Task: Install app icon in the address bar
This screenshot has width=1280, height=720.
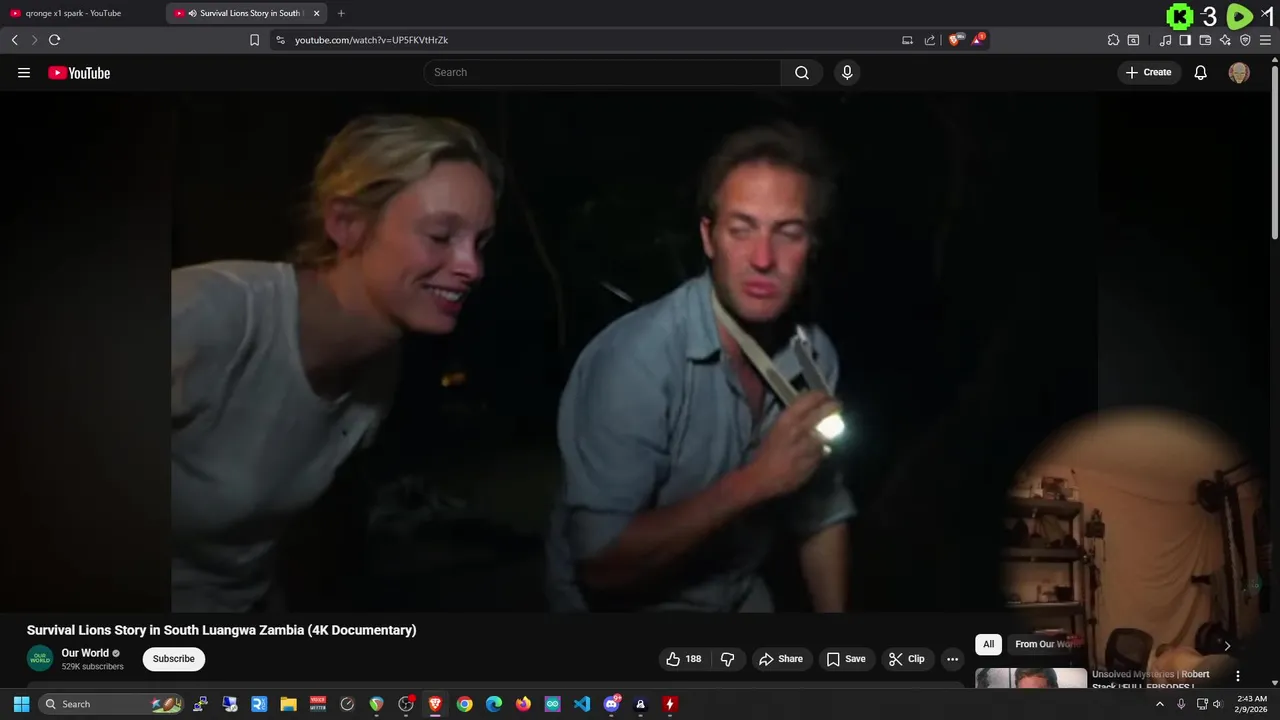Action: click(907, 40)
